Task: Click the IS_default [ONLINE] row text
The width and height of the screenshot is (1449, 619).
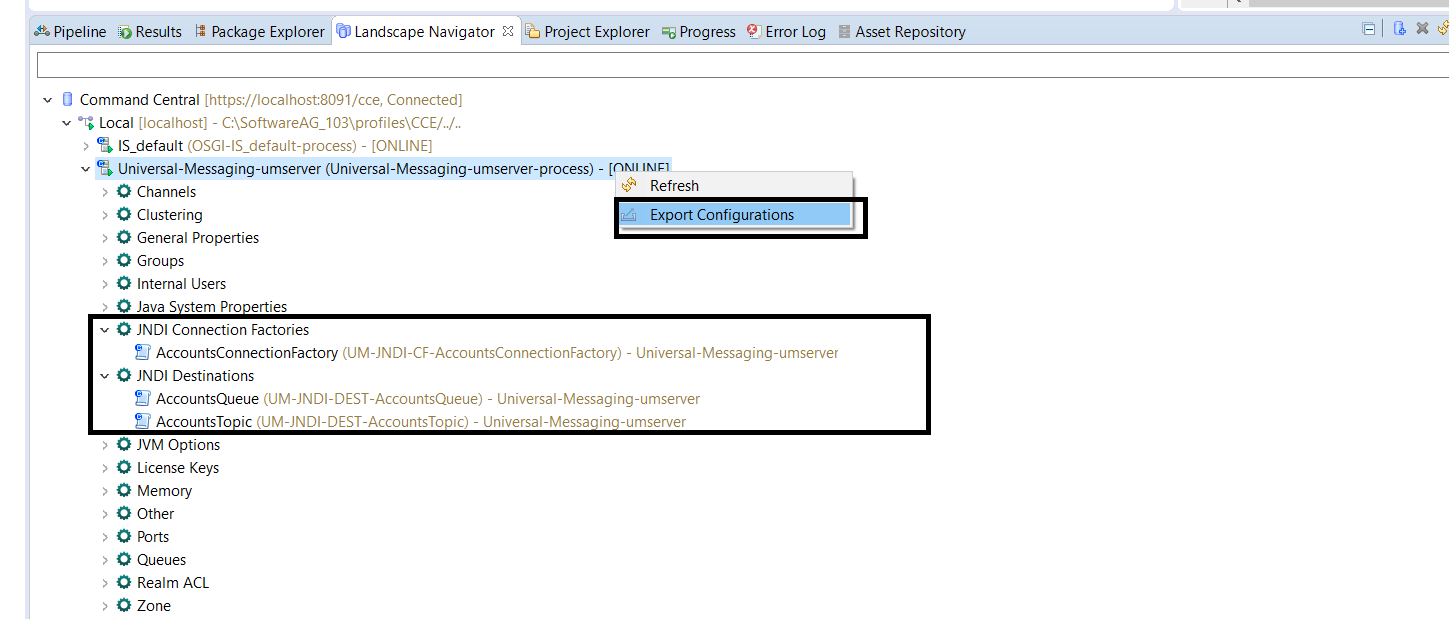Action: 275,146
